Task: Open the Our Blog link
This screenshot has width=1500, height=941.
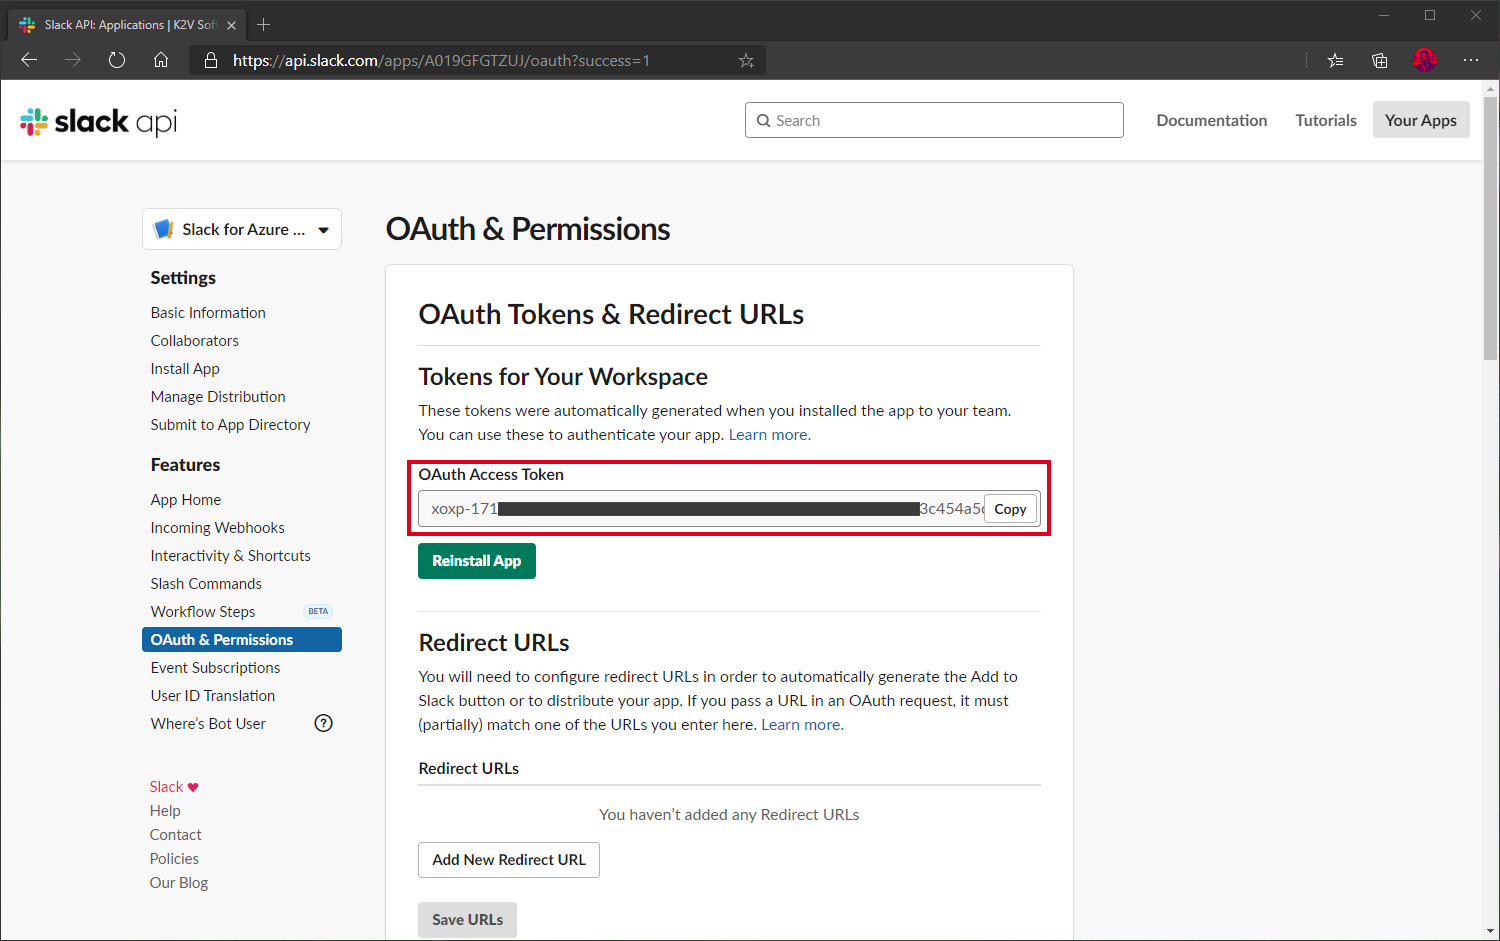Action: click(x=179, y=883)
